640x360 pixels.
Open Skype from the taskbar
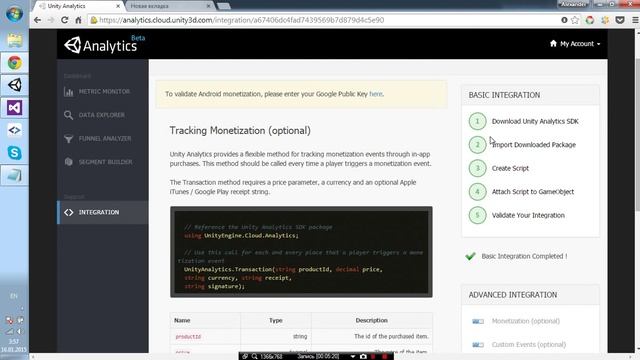pos(15,153)
